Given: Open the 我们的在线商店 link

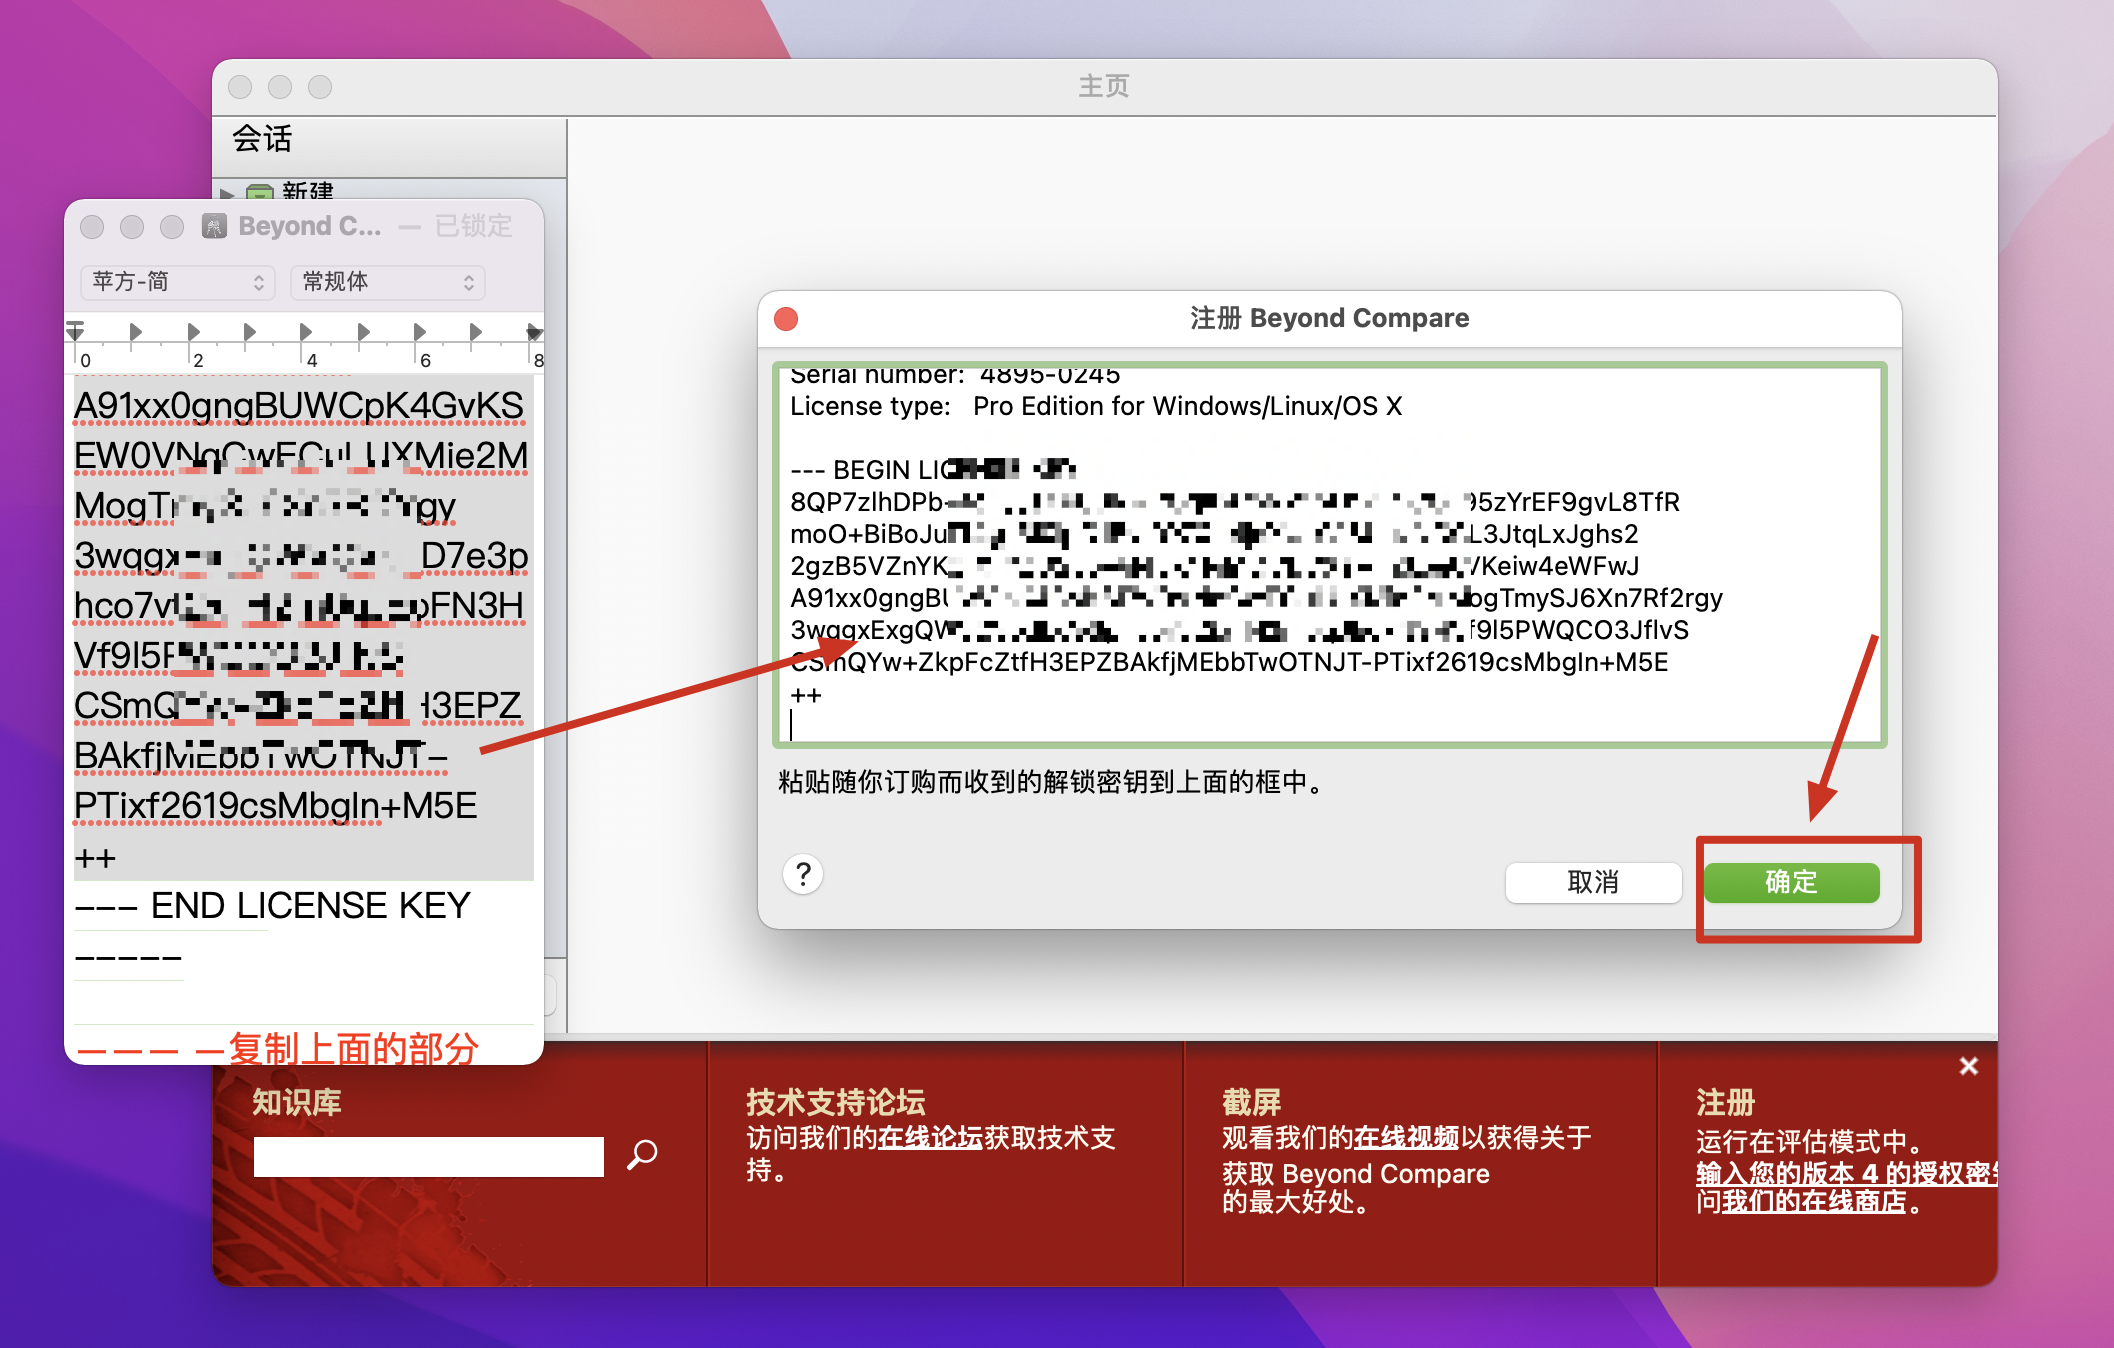Looking at the screenshot, I should tap(1814, 1201).
